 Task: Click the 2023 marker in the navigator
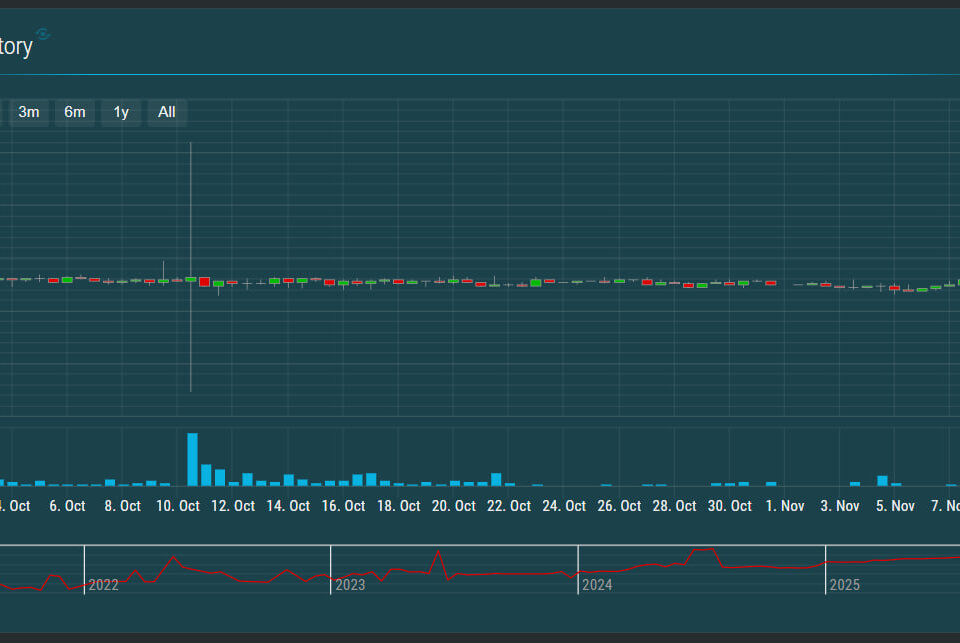click(350, 585)
